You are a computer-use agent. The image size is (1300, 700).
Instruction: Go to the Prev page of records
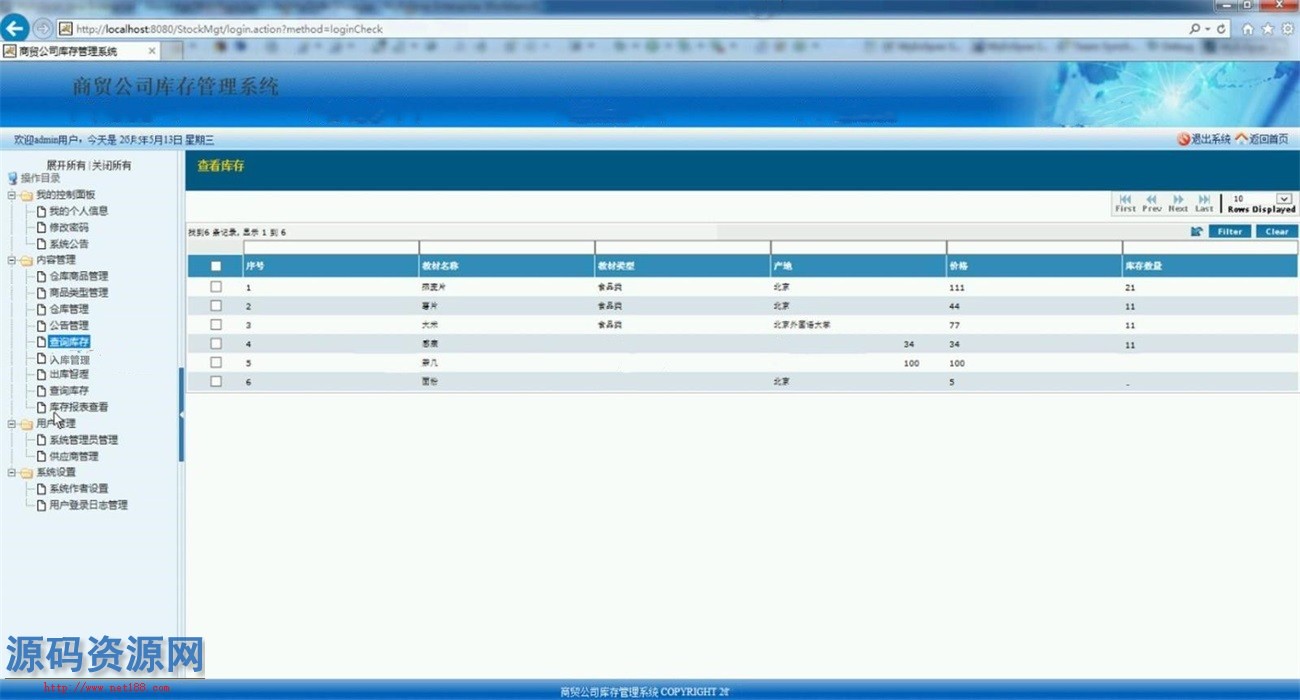point(1152,203)
